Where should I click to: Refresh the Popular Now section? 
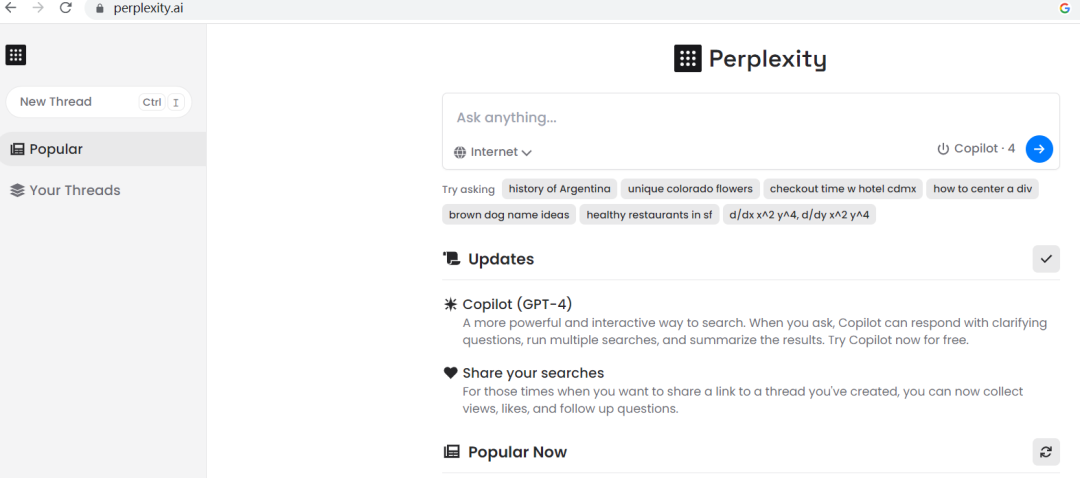point(1046,452)
